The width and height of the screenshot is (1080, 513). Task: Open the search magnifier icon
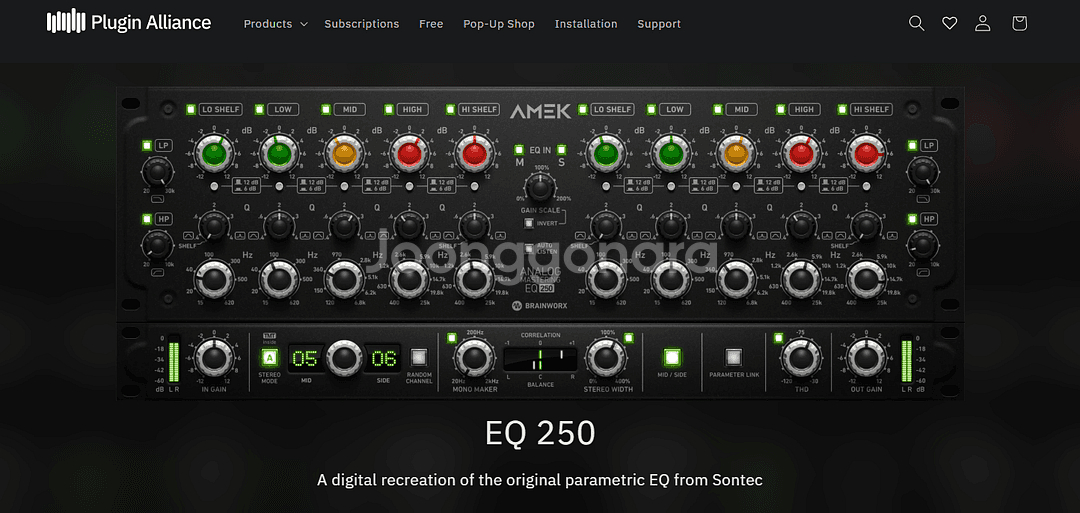tap(916, 23)
